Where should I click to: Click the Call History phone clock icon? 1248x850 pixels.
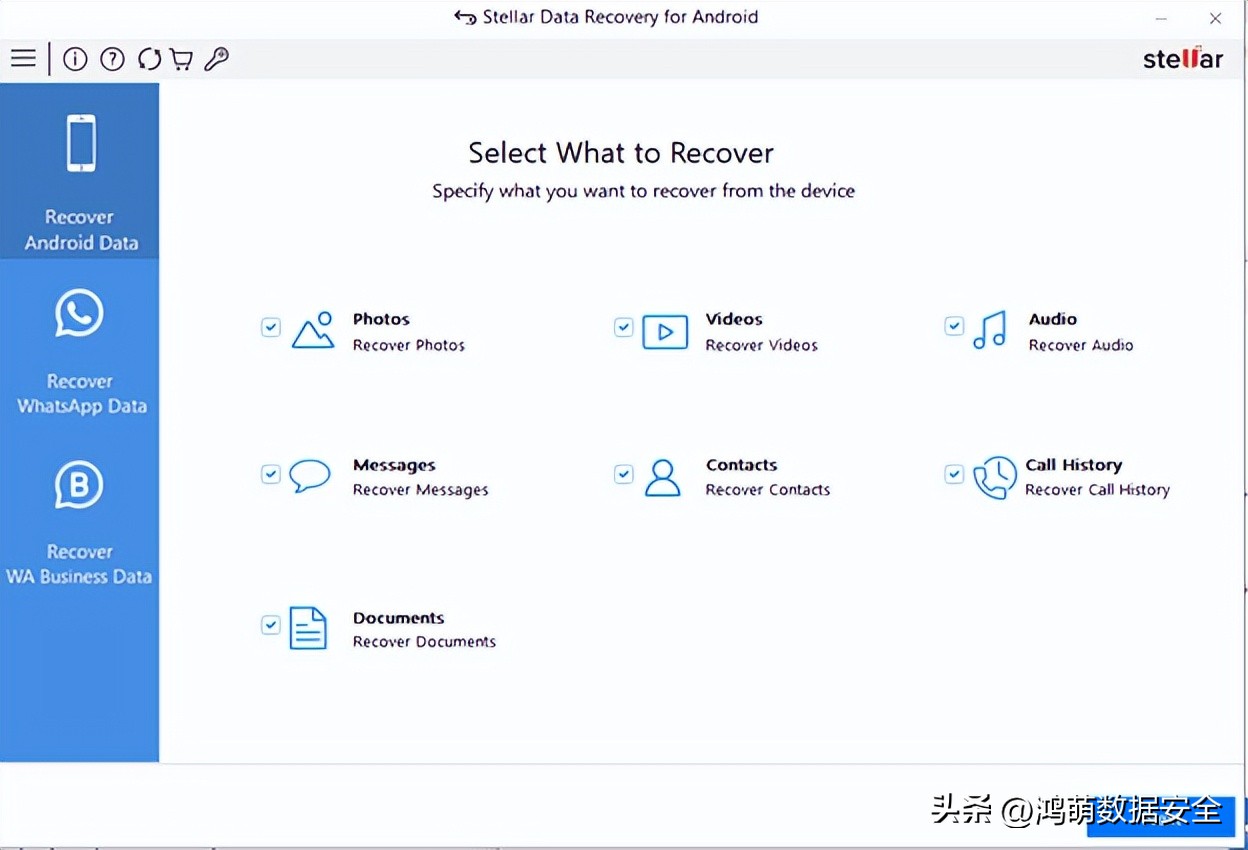click(994, 478)
